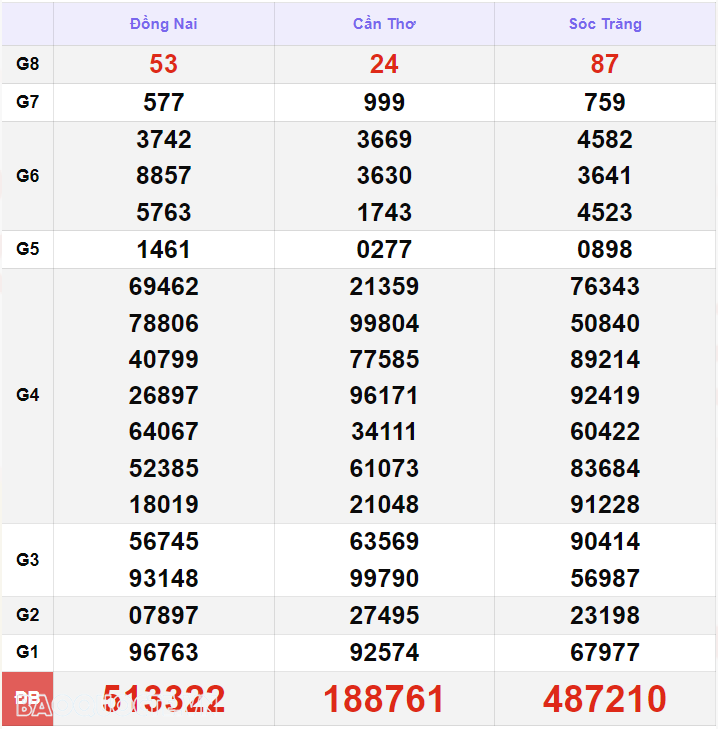Viewport: 718px width, 729px height.
Task: Click G1 number 96763
Action: pos(163,652)
